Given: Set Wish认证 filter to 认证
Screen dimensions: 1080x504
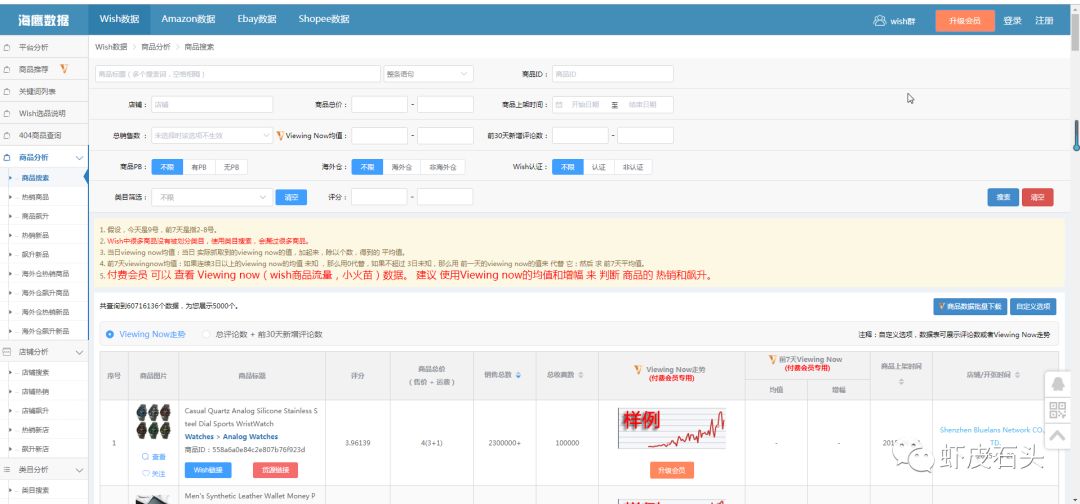Looking at the screenshot, I should 598,167.
